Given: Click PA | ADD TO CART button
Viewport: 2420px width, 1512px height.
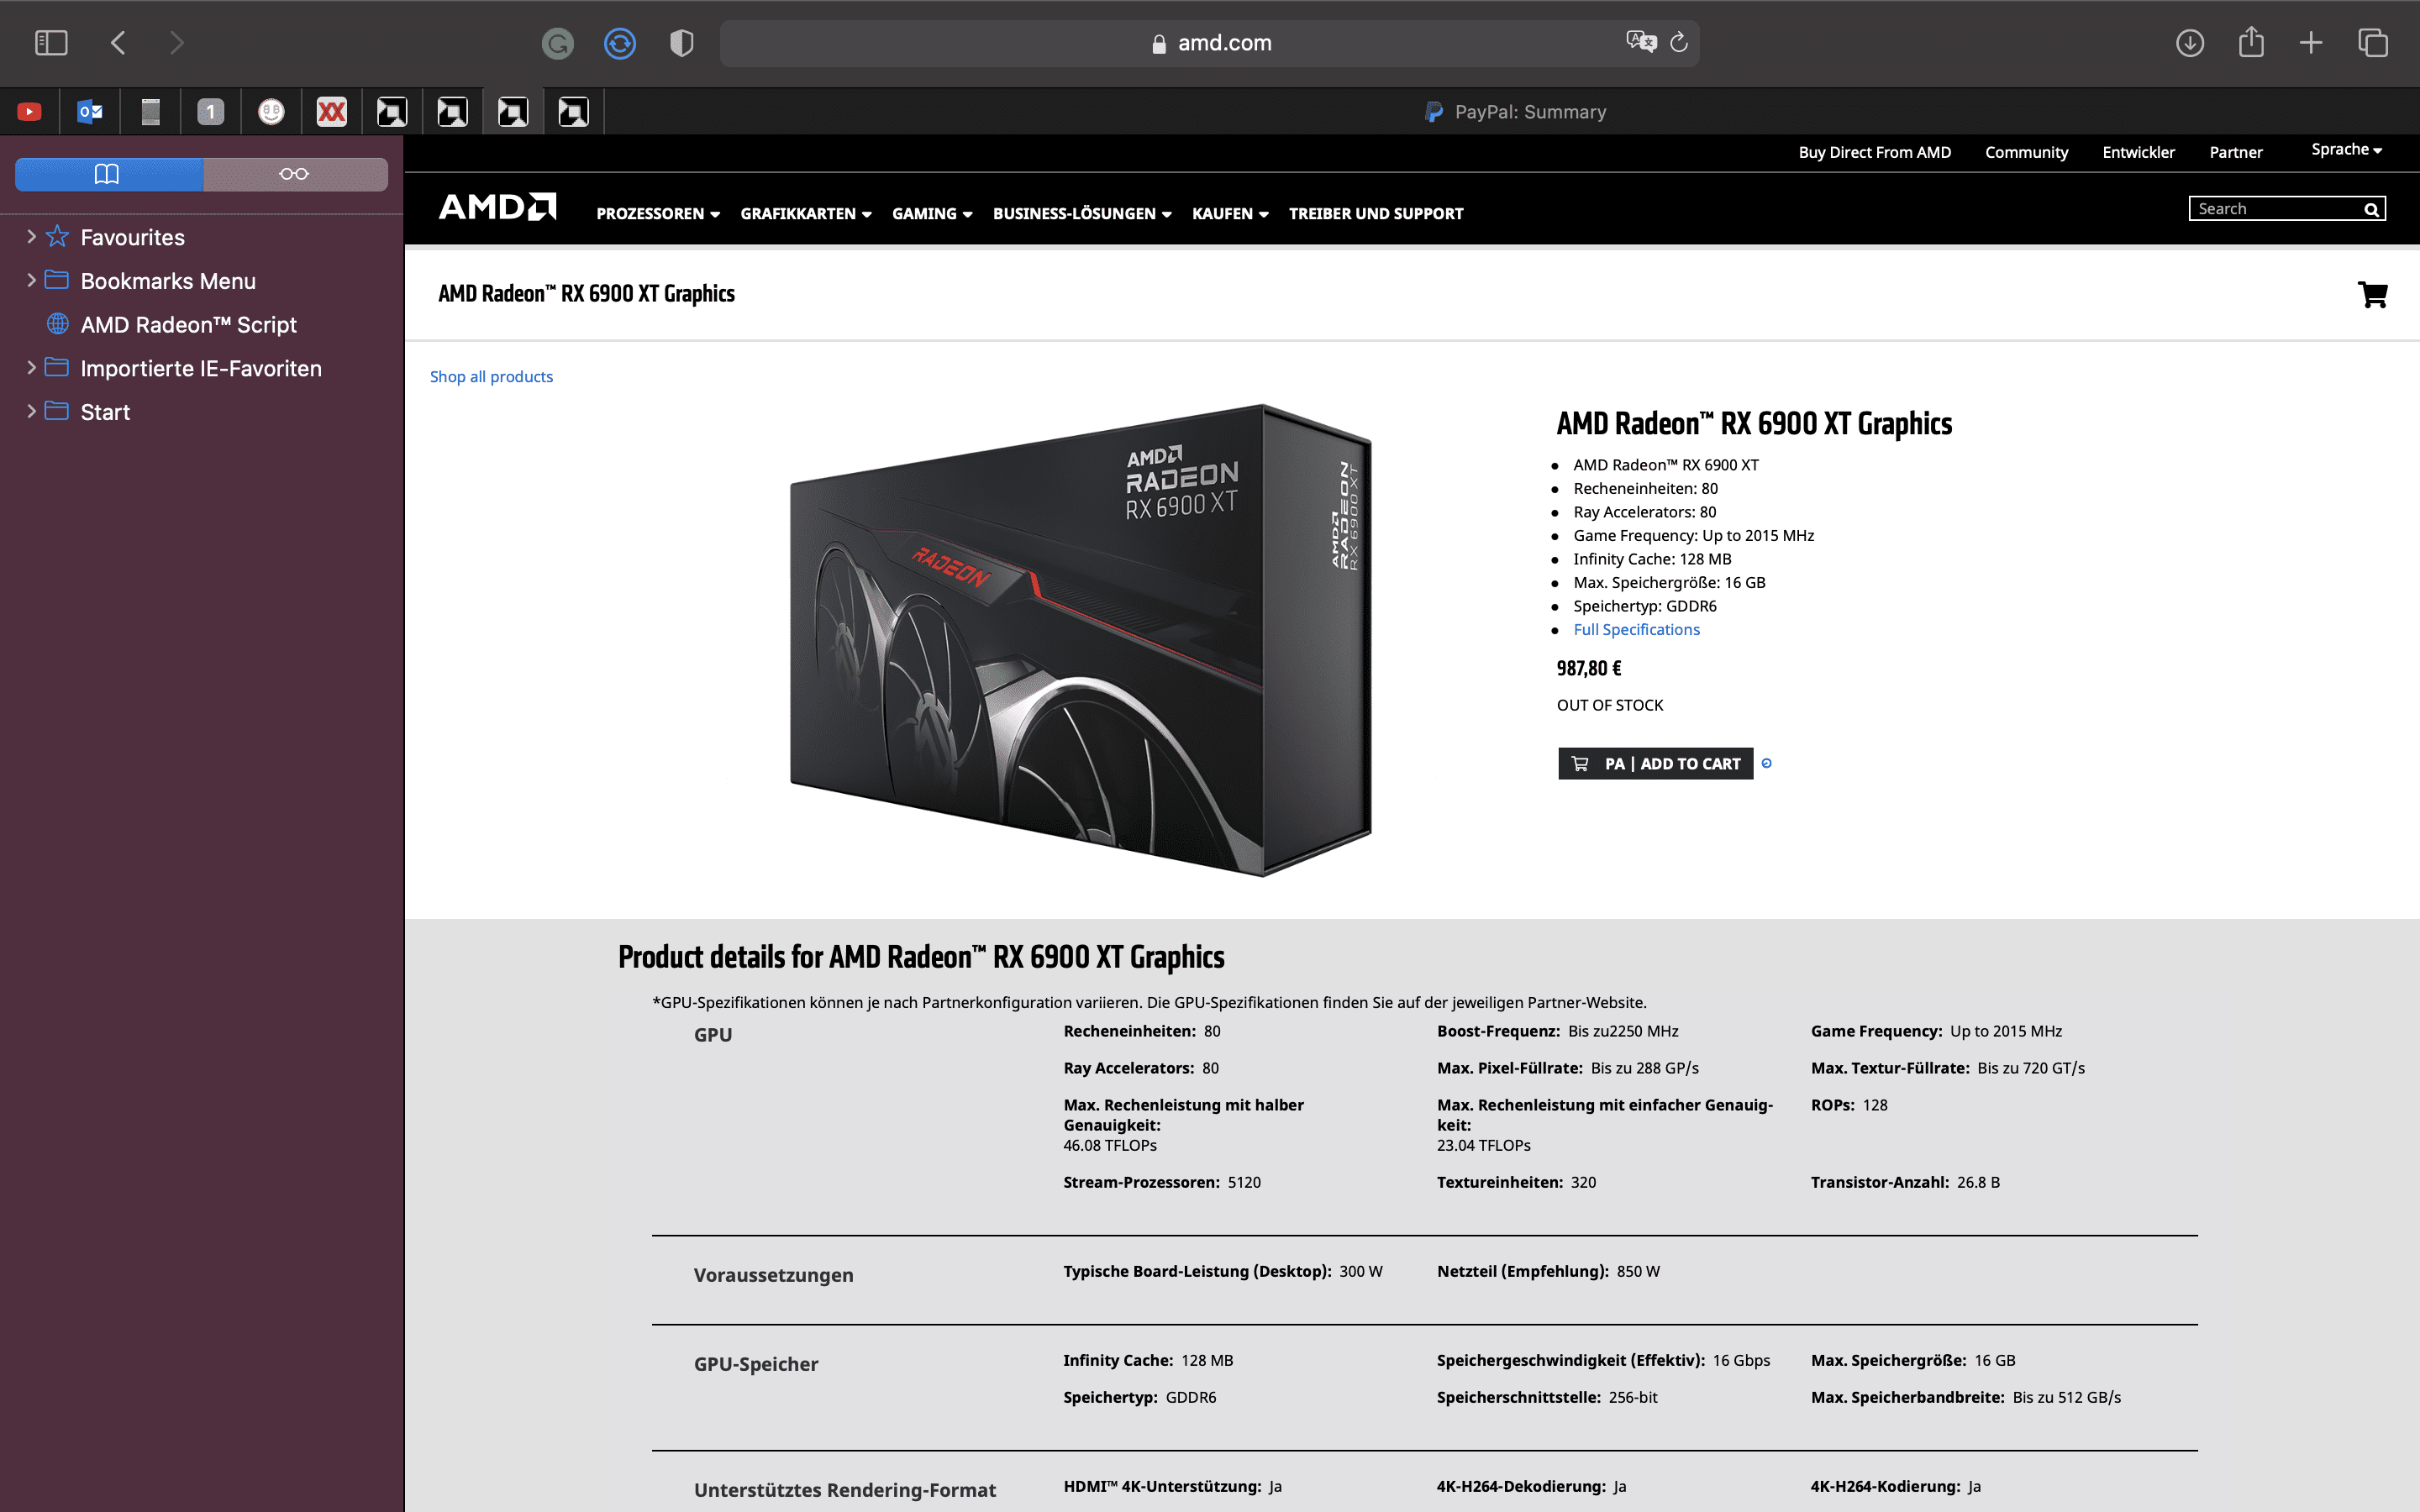Looking at the screenshot, I should (x=1655, y=763).
